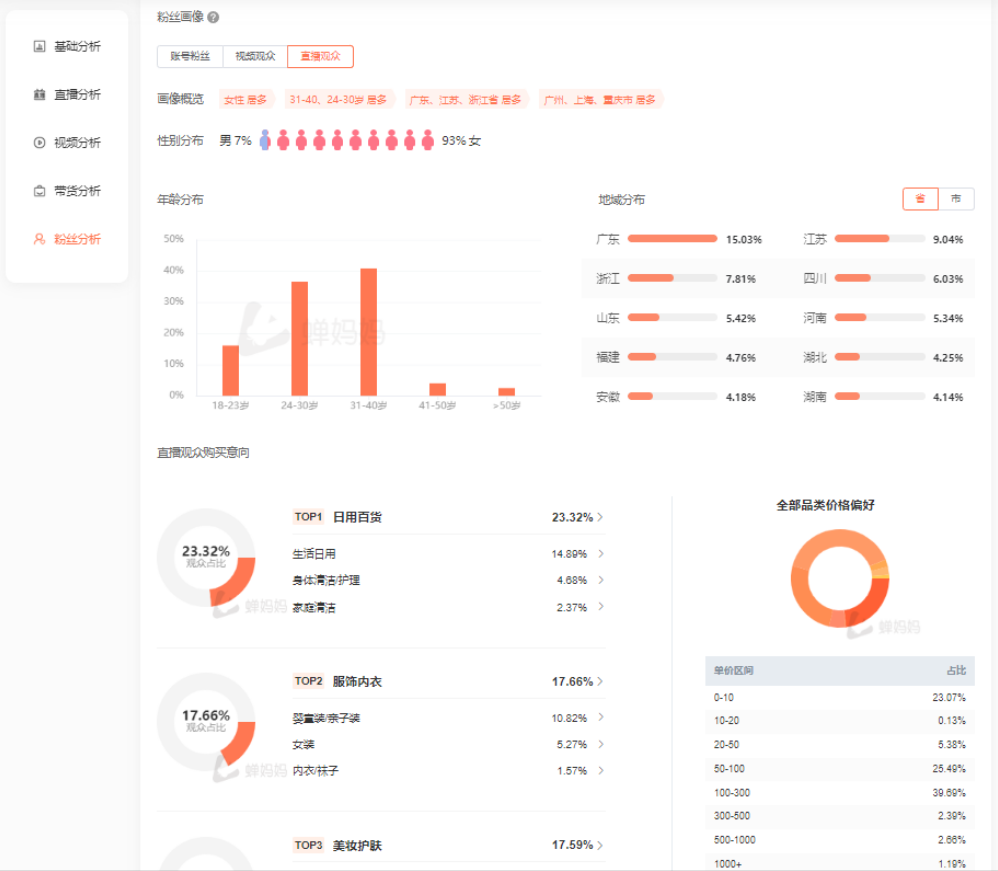Expand the TOP2 服饰内衣 chevron
The image size is (998, 871).
tap(600, 681)
